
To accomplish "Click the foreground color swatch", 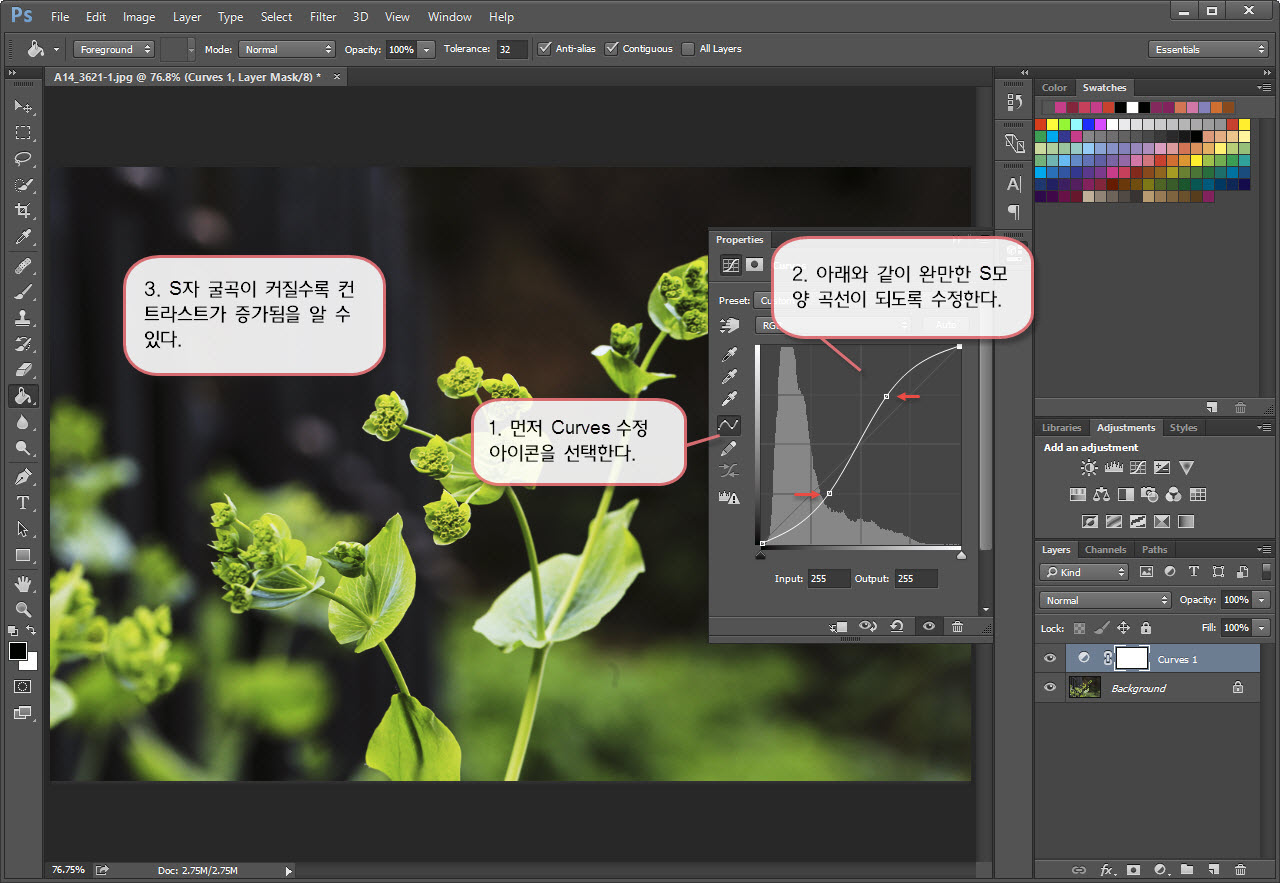I will point(17,651).
